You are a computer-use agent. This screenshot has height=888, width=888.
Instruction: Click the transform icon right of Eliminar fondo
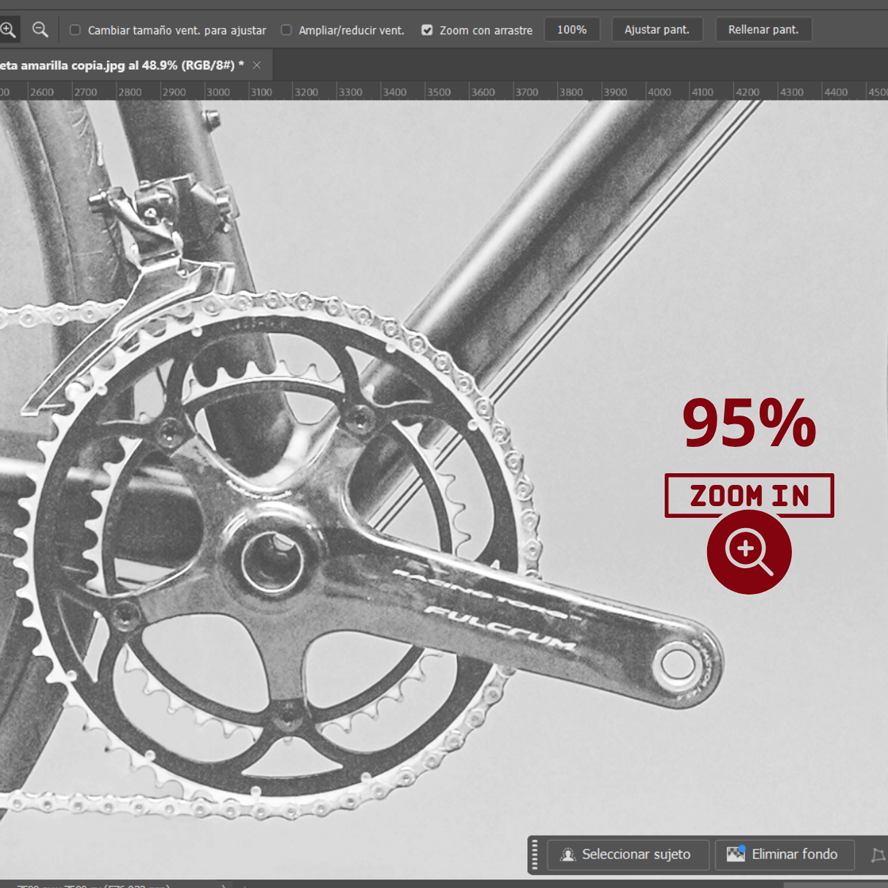(x=878, y=855)
